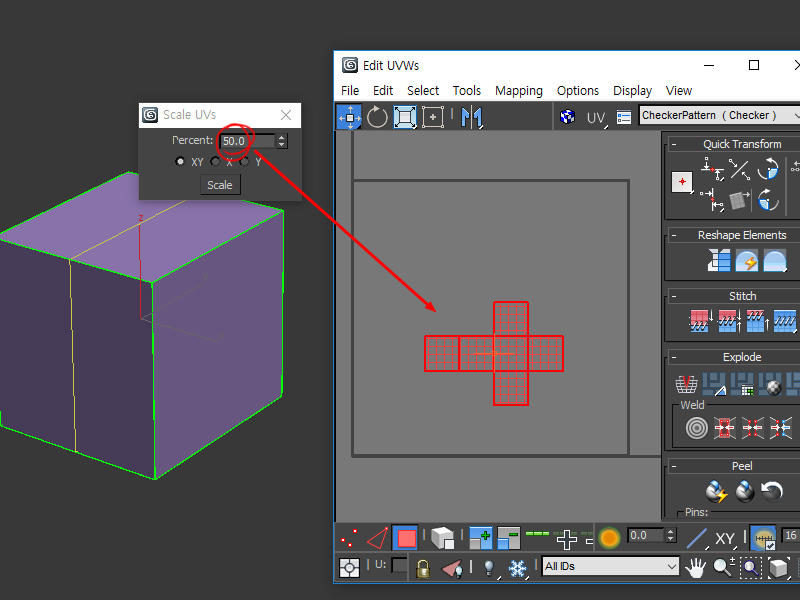Switch to Vertex sub-object mode

pos(349,538)
